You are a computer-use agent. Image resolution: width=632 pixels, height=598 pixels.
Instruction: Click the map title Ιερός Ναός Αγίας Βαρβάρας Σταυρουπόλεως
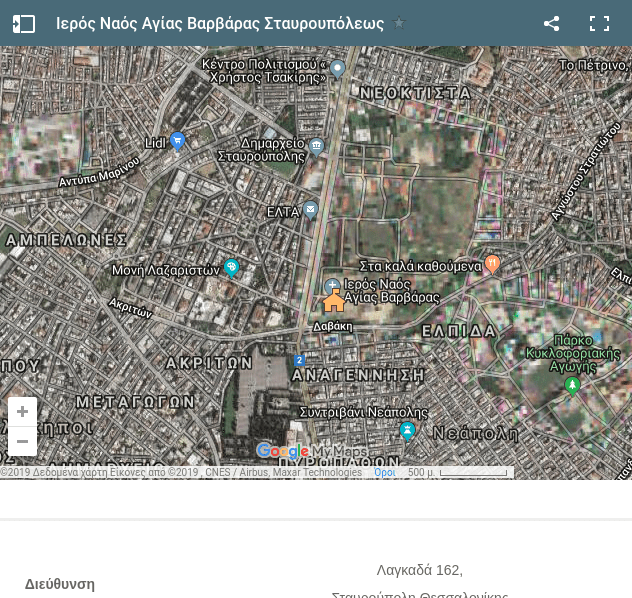click(x=220, y=24)
